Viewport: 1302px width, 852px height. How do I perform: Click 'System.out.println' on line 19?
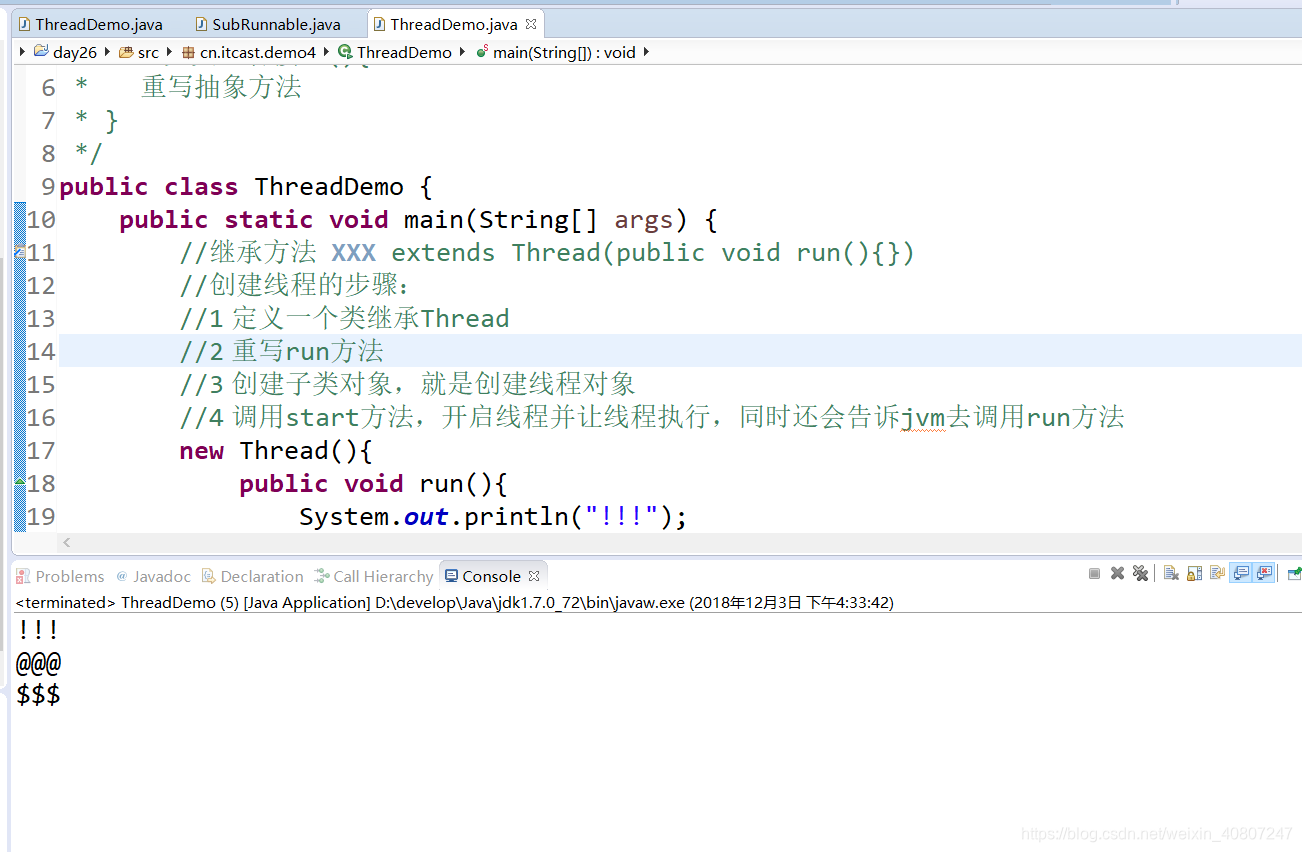(x=434, y=517)
